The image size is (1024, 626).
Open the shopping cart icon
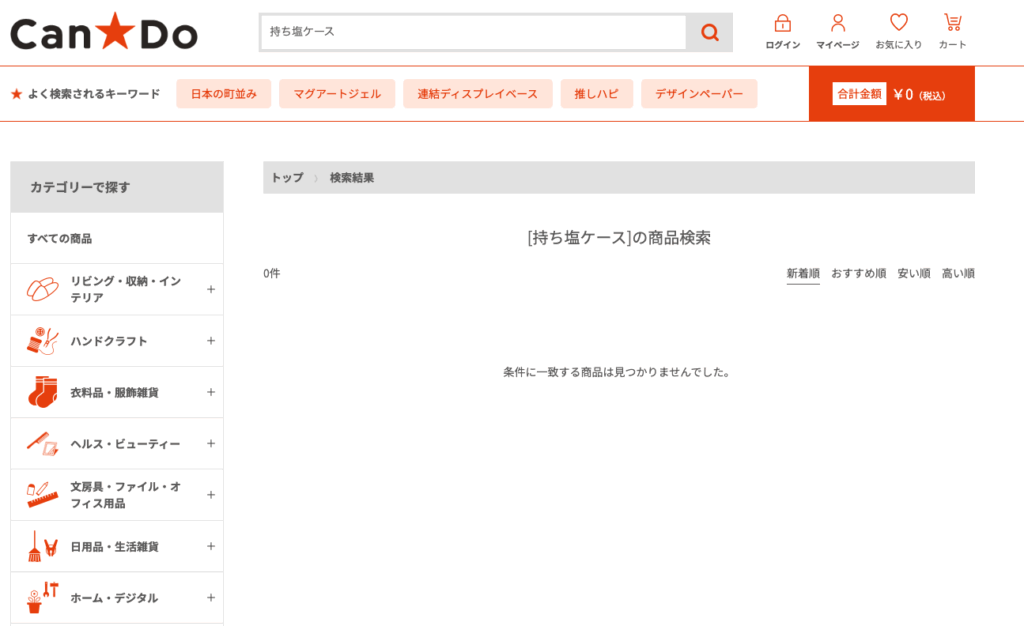point(953,23)
